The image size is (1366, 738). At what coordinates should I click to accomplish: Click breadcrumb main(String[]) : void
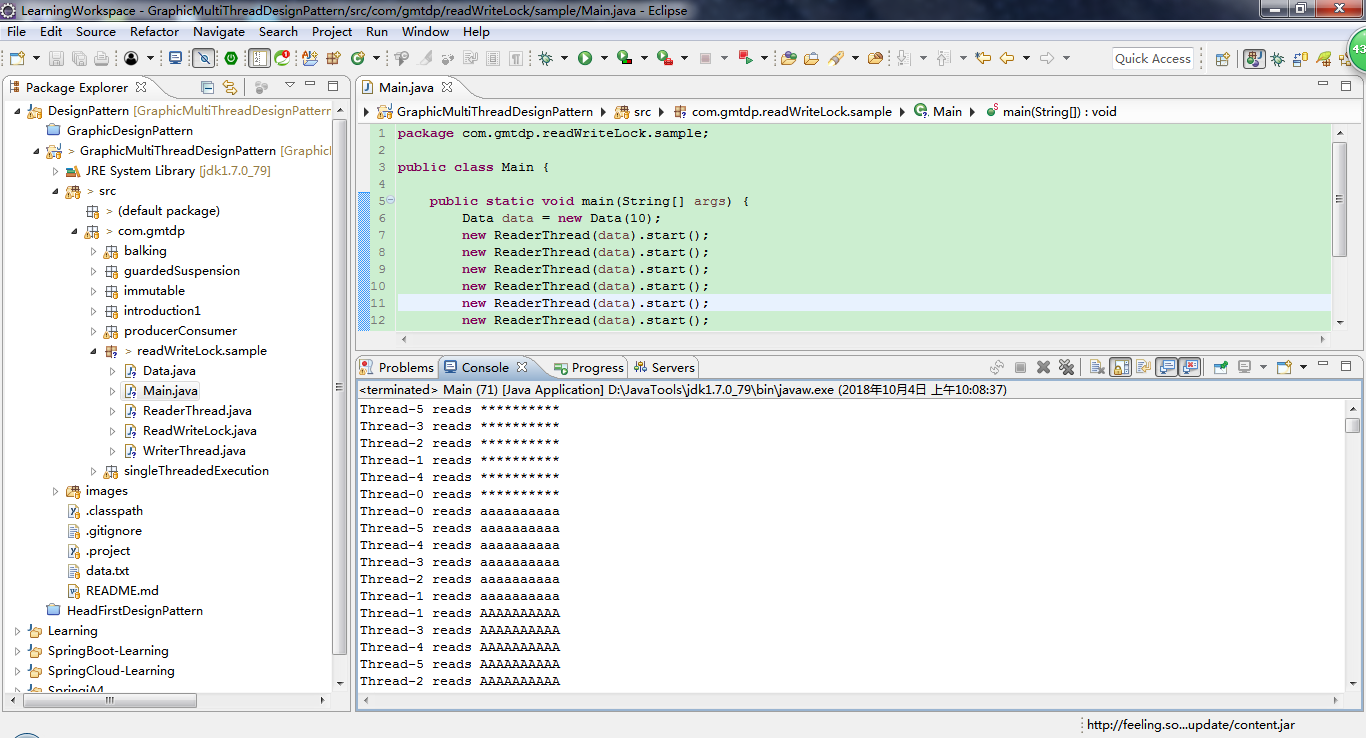click(1059, 111)
